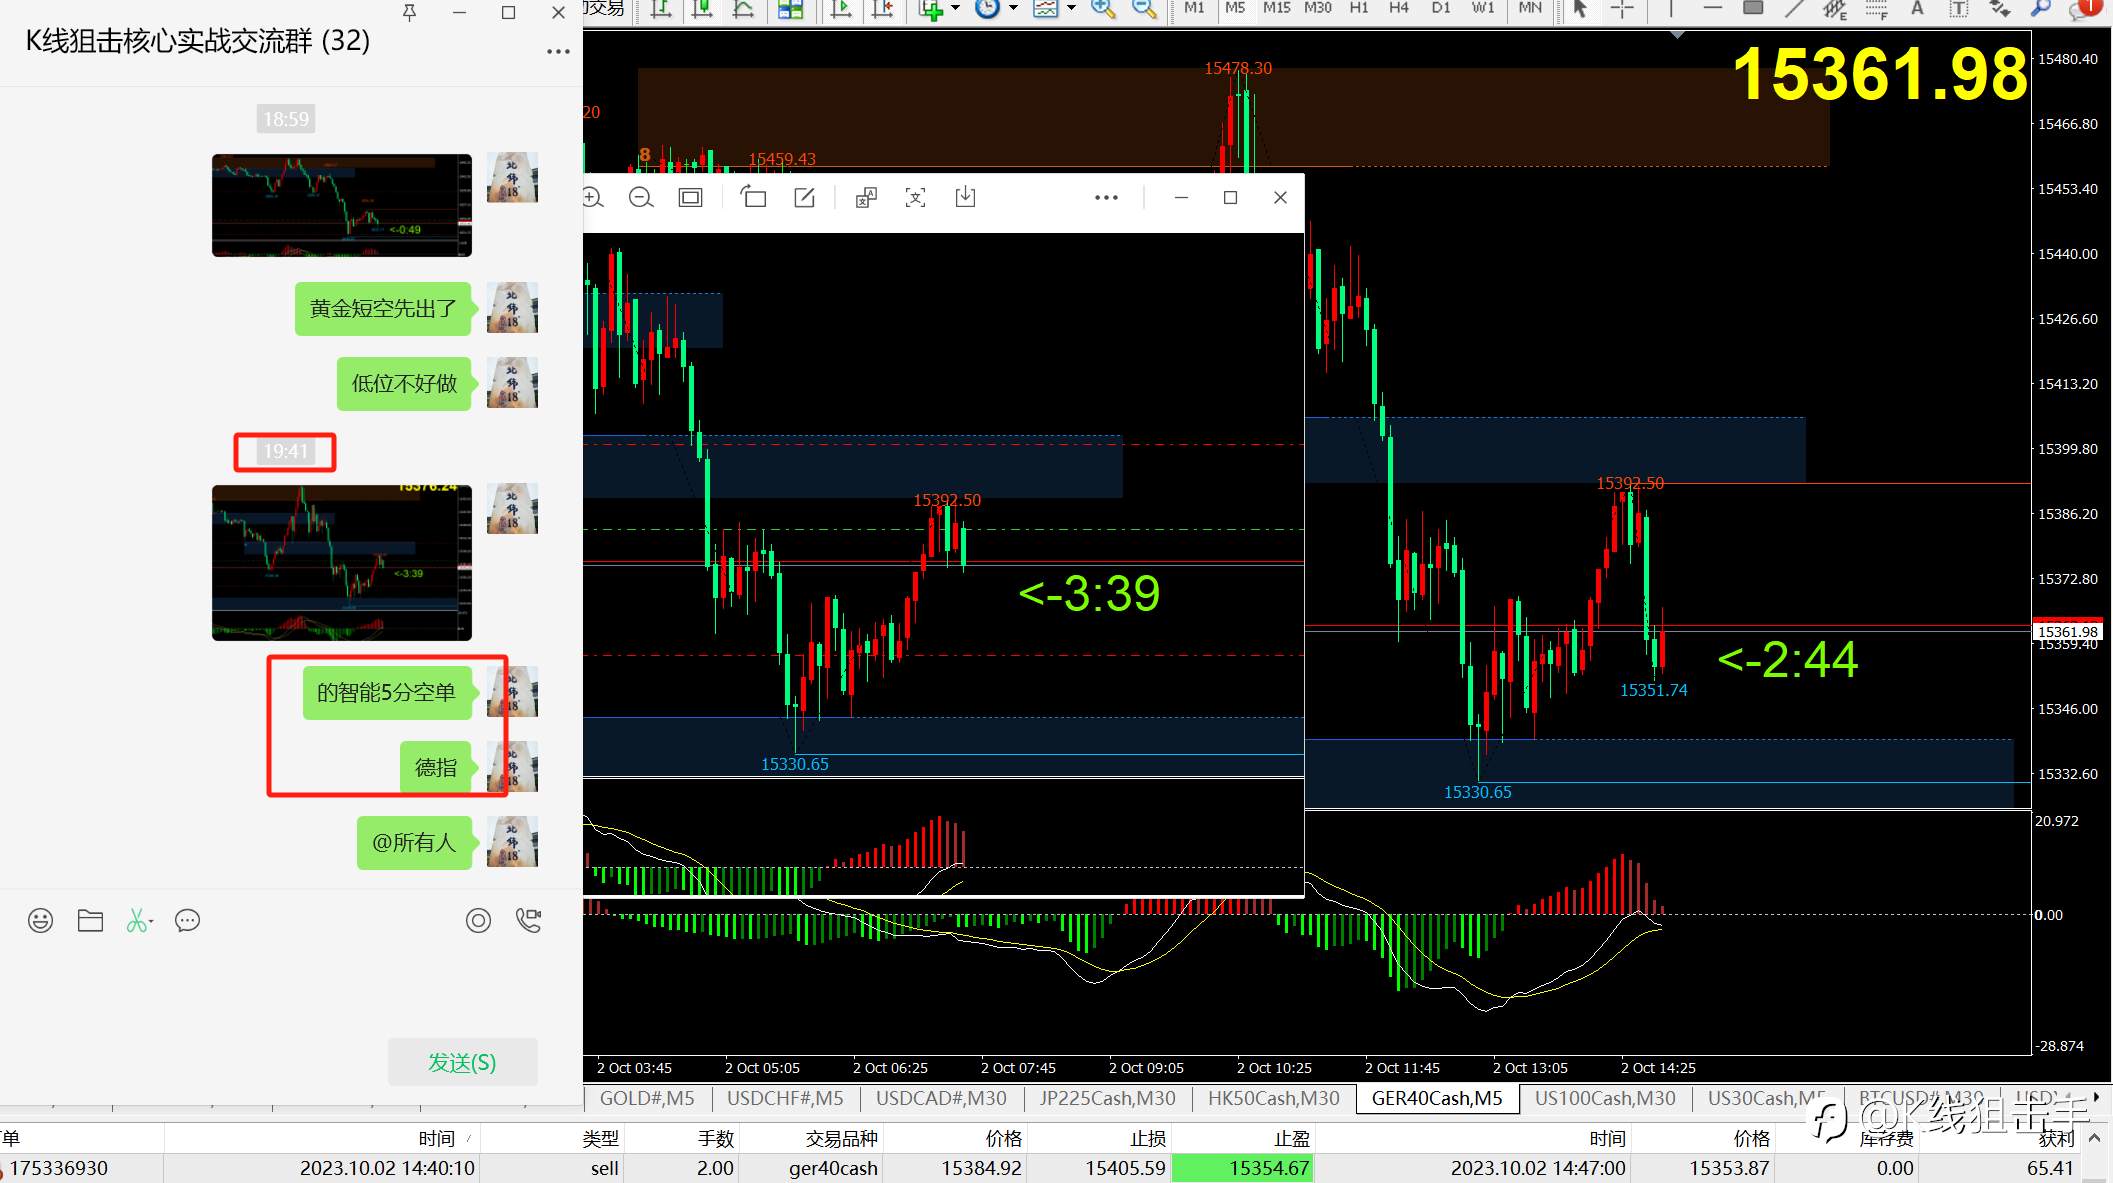Open the MT4 search magnifier

click(2041, 9)
